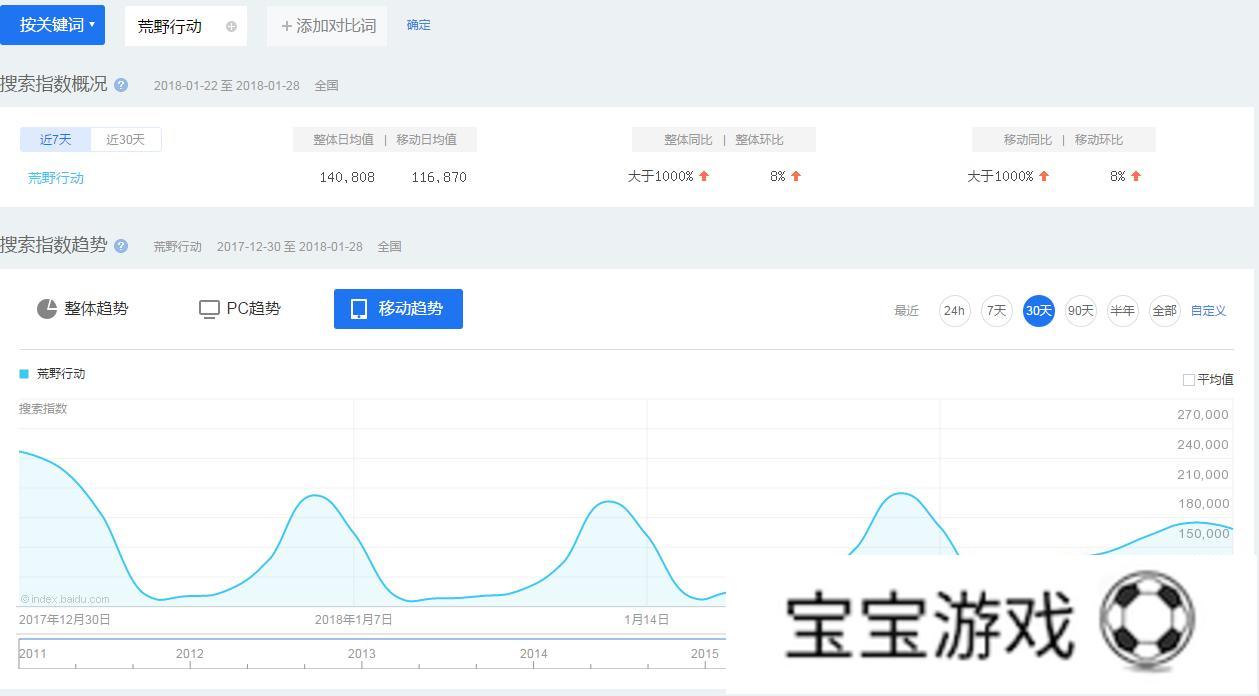Click the 2018-01-22 至 2018-01-28 date range
The width and height of the screenshot is (1259, 696).
[x=227, y=86]
